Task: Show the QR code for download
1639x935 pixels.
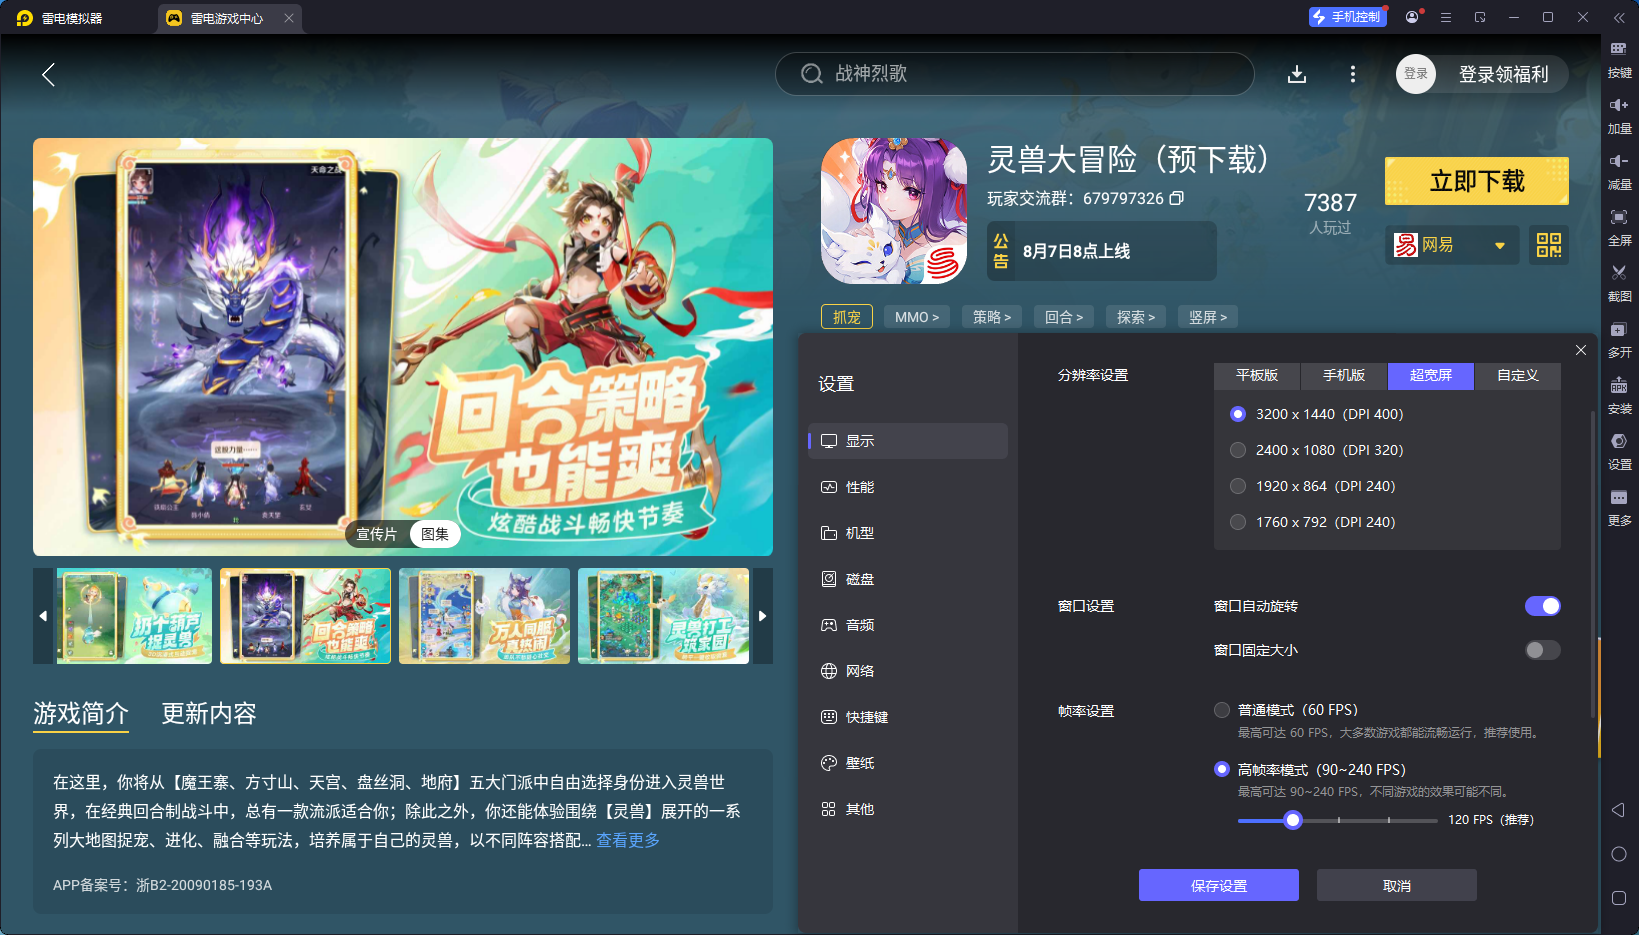Action: 1549,245
